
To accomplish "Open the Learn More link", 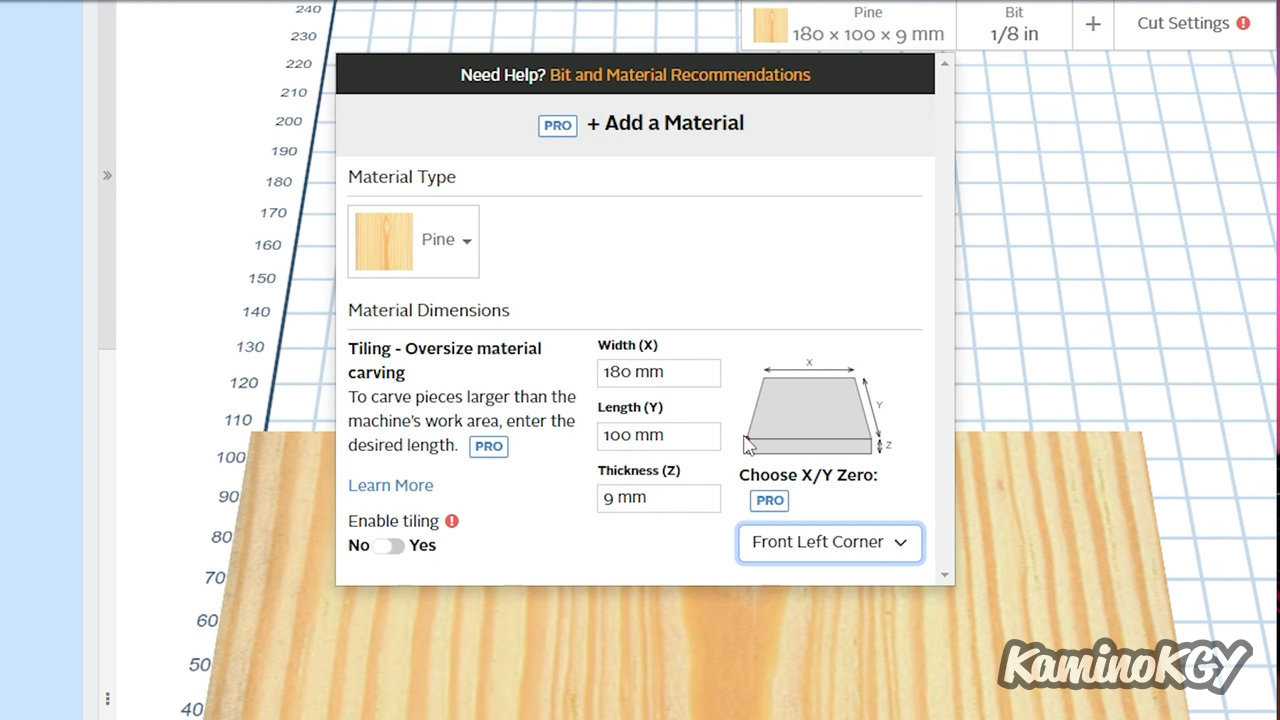I will pyautogui.click(x=391, y=486).
